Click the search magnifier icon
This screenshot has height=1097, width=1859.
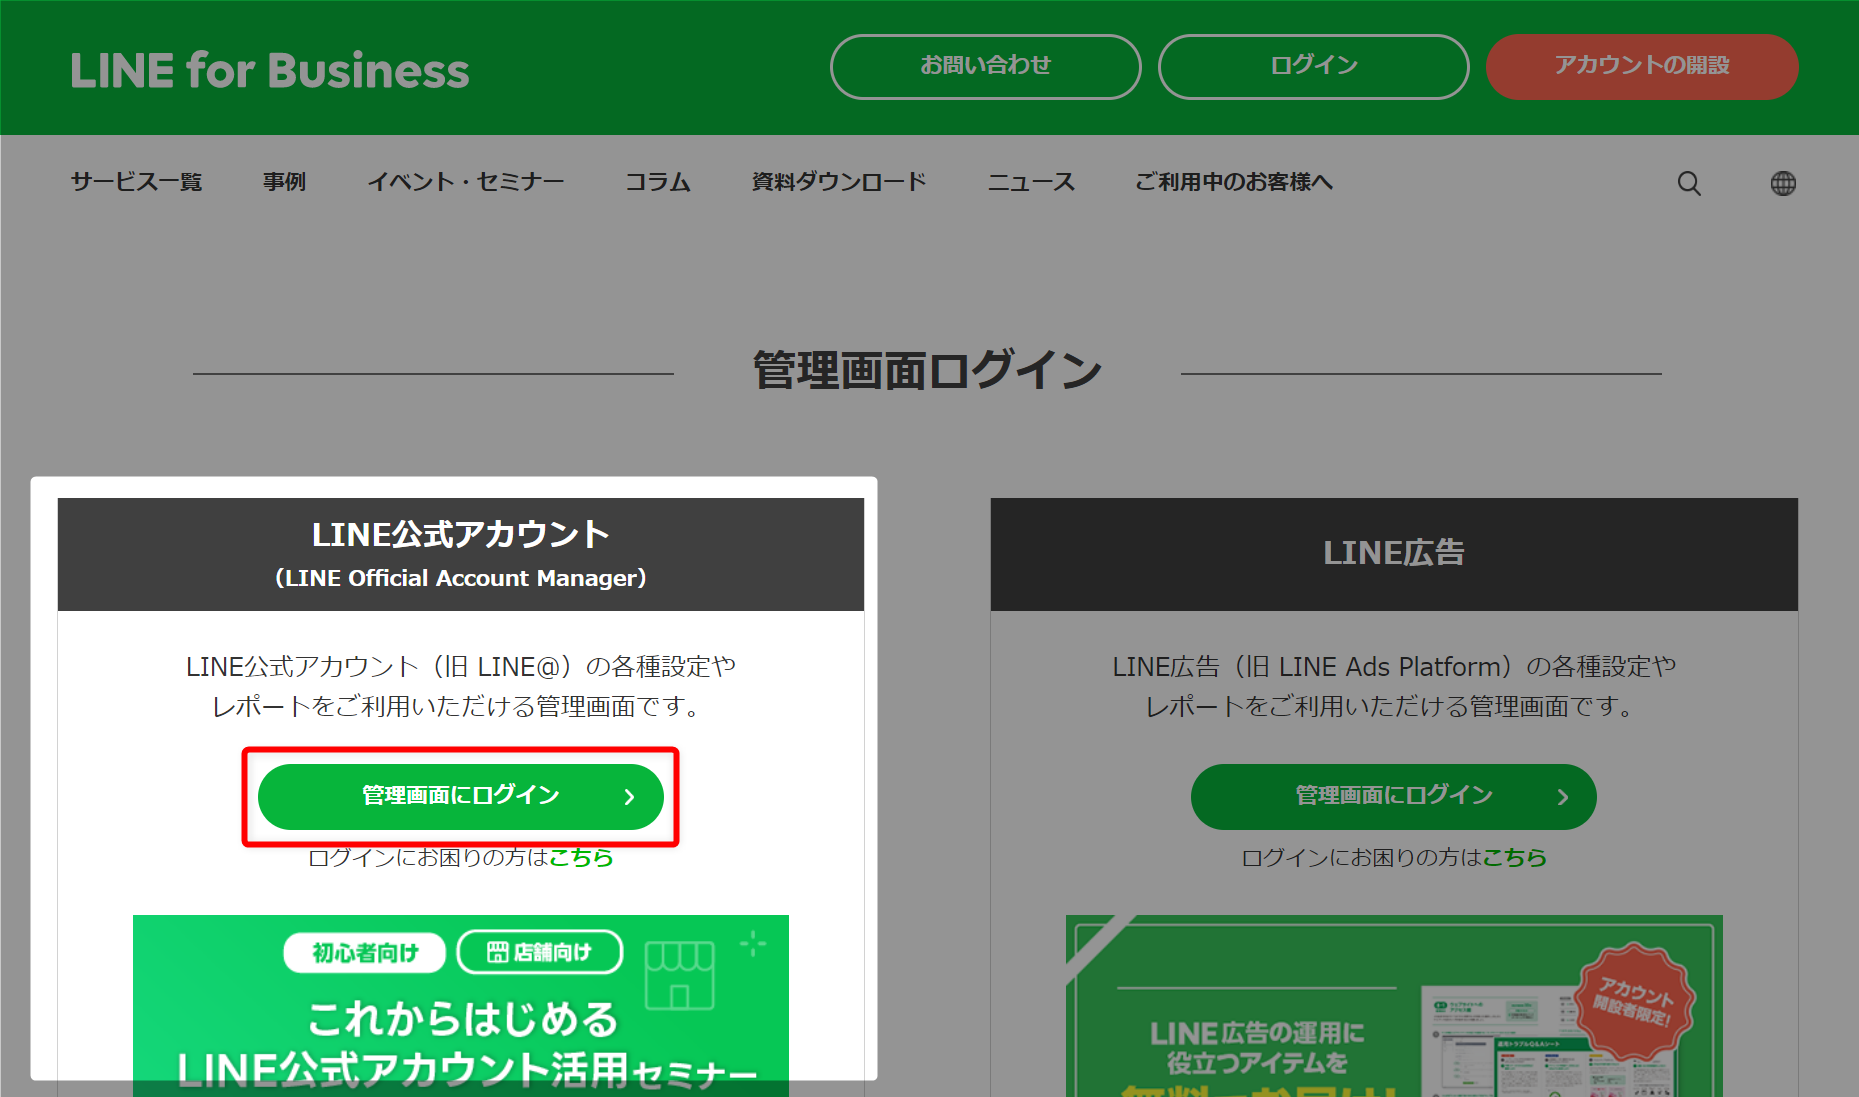pyautogui.click(x=1689, y=183)
